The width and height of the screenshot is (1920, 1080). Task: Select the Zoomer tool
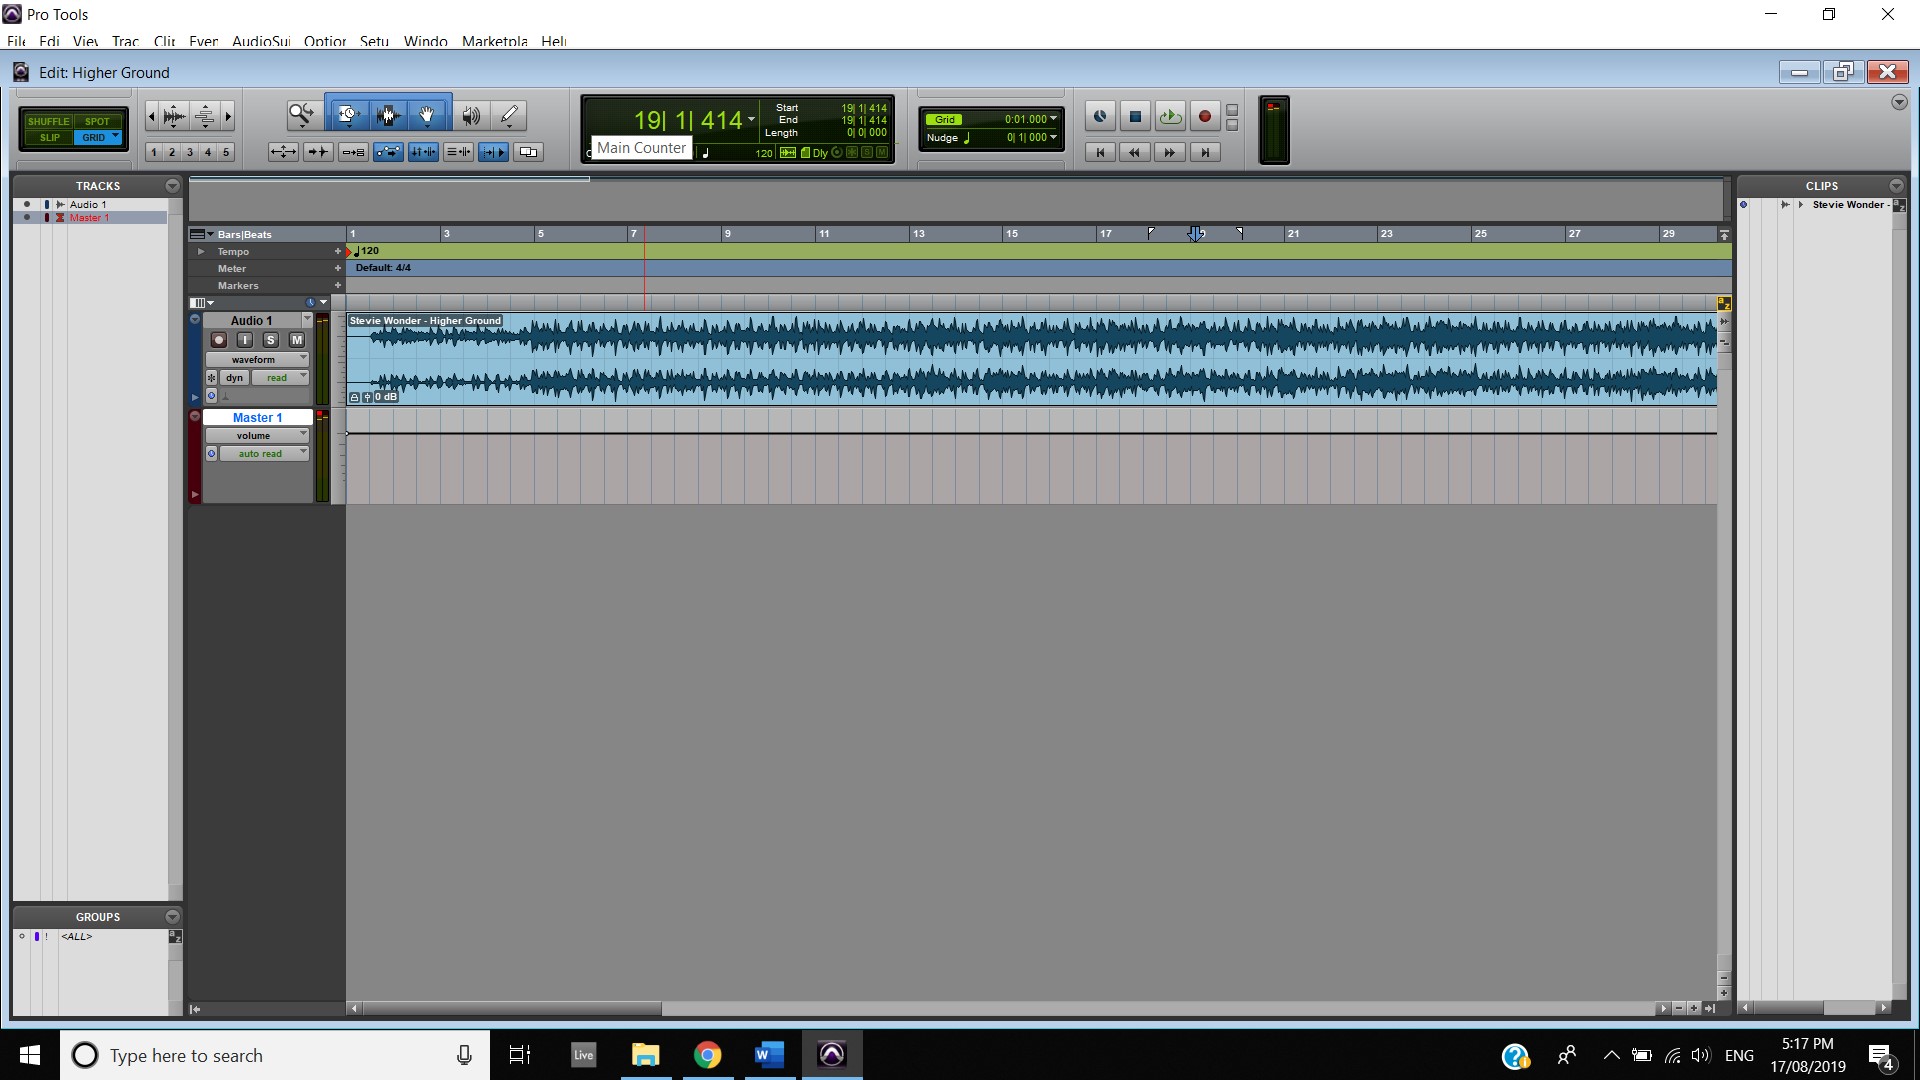pyautogui.click(x=301, y=116)
